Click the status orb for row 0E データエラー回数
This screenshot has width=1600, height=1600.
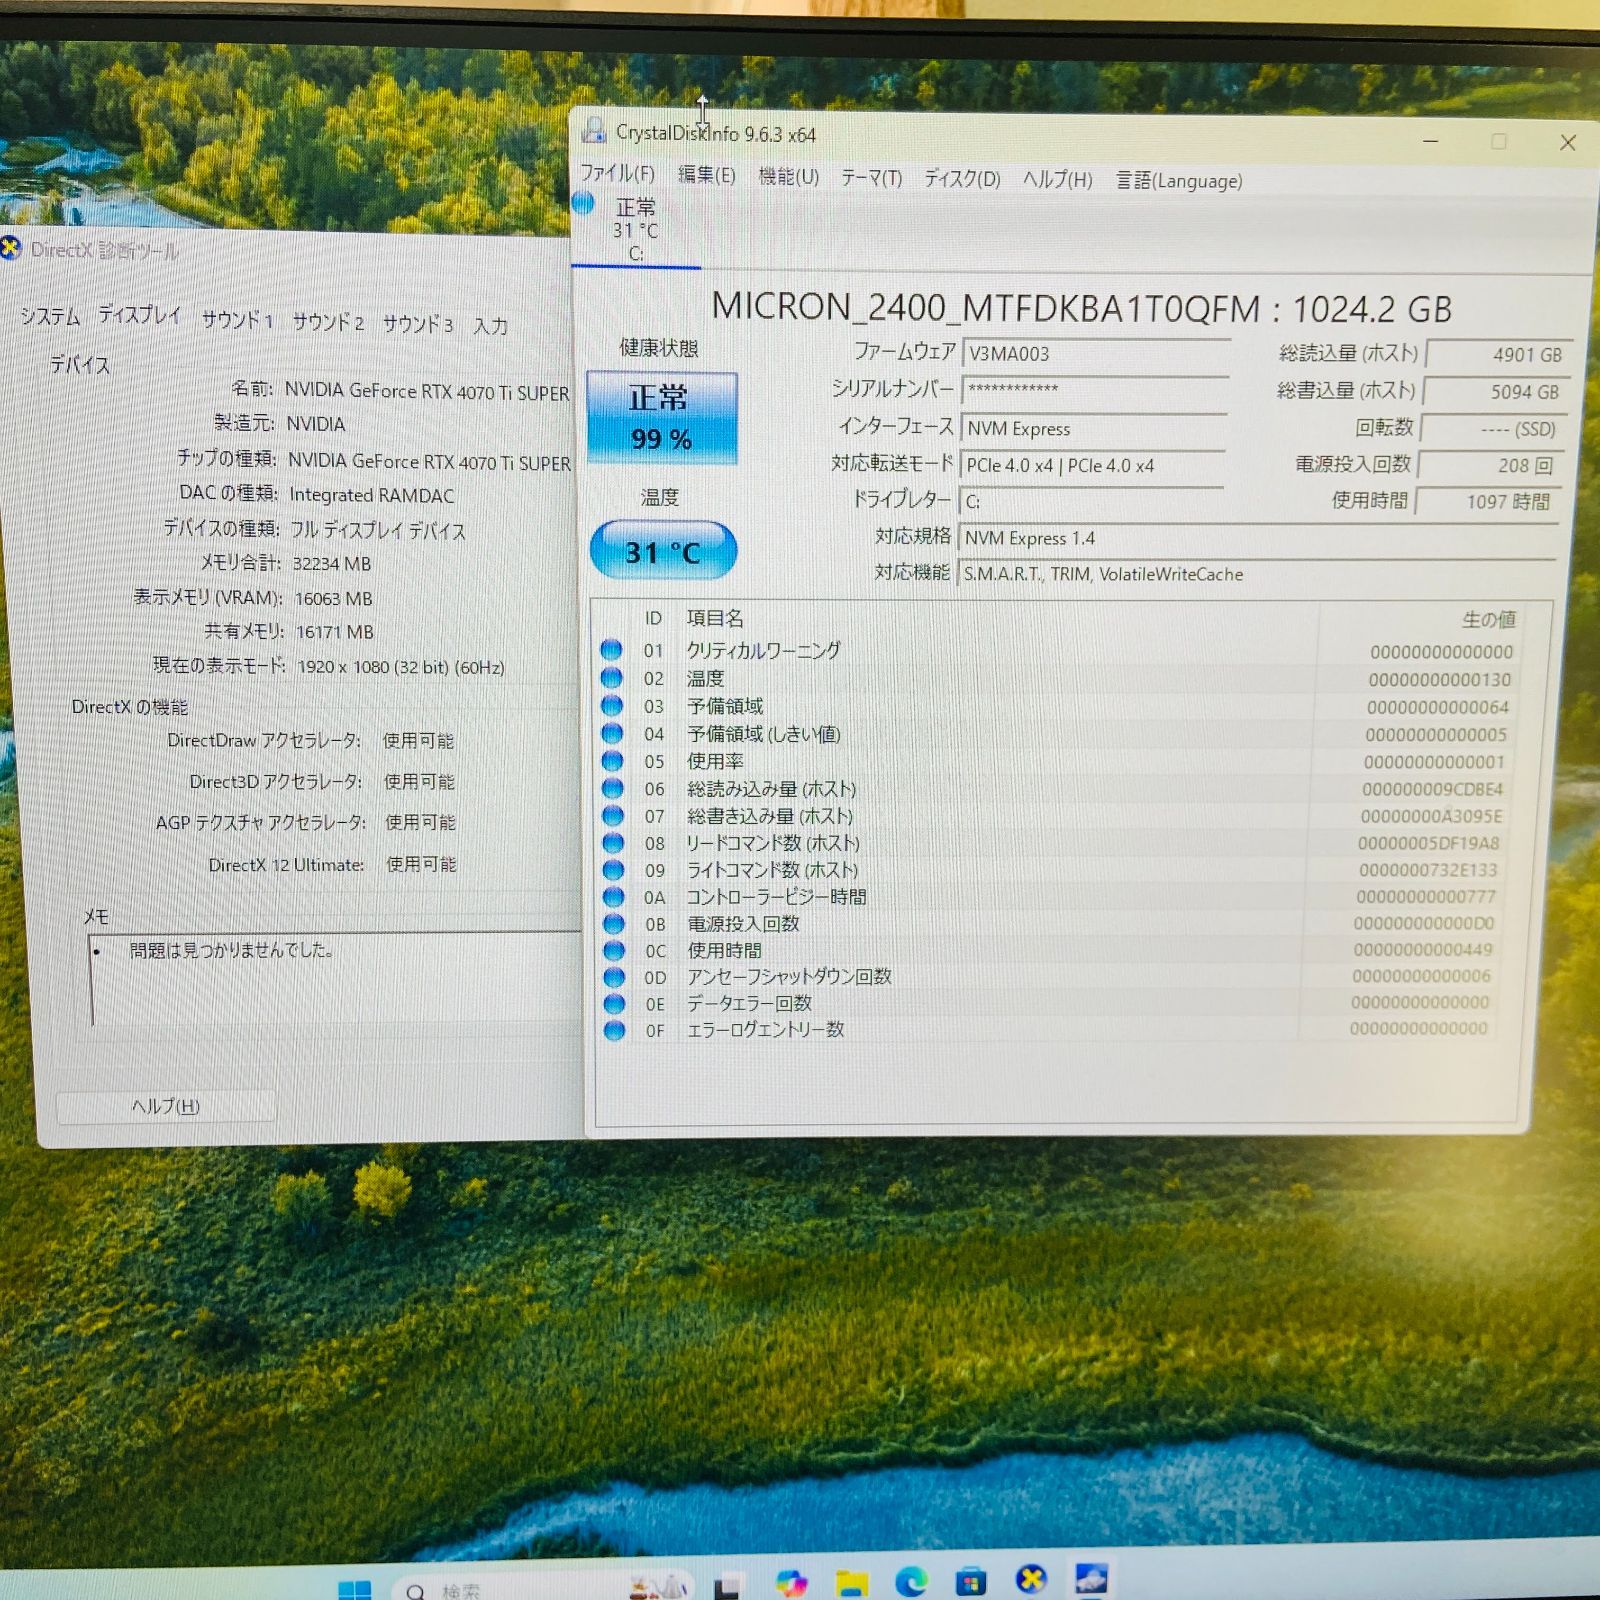point(614,1003)
